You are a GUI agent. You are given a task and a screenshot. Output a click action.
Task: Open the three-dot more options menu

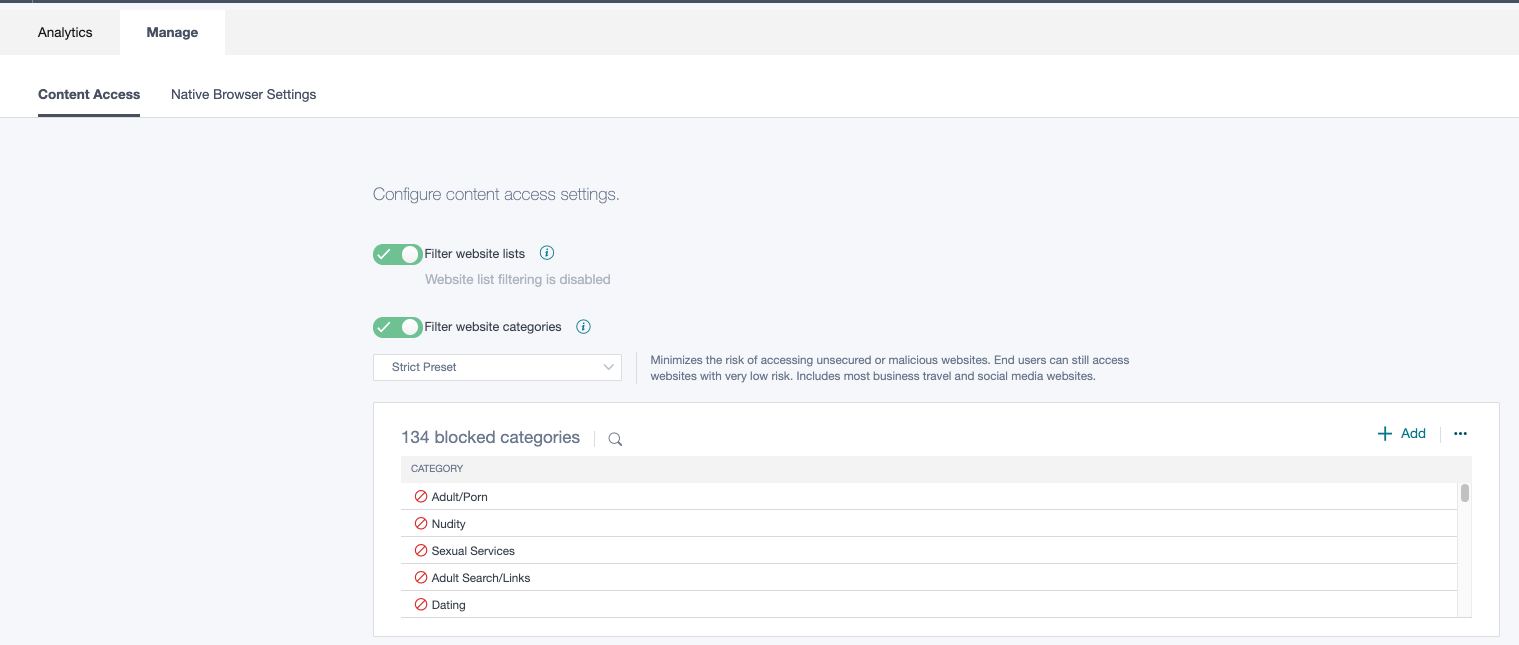(x=1460, y=434)
